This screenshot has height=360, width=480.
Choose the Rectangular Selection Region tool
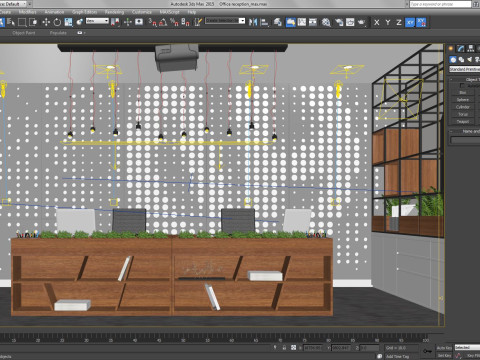22,22
